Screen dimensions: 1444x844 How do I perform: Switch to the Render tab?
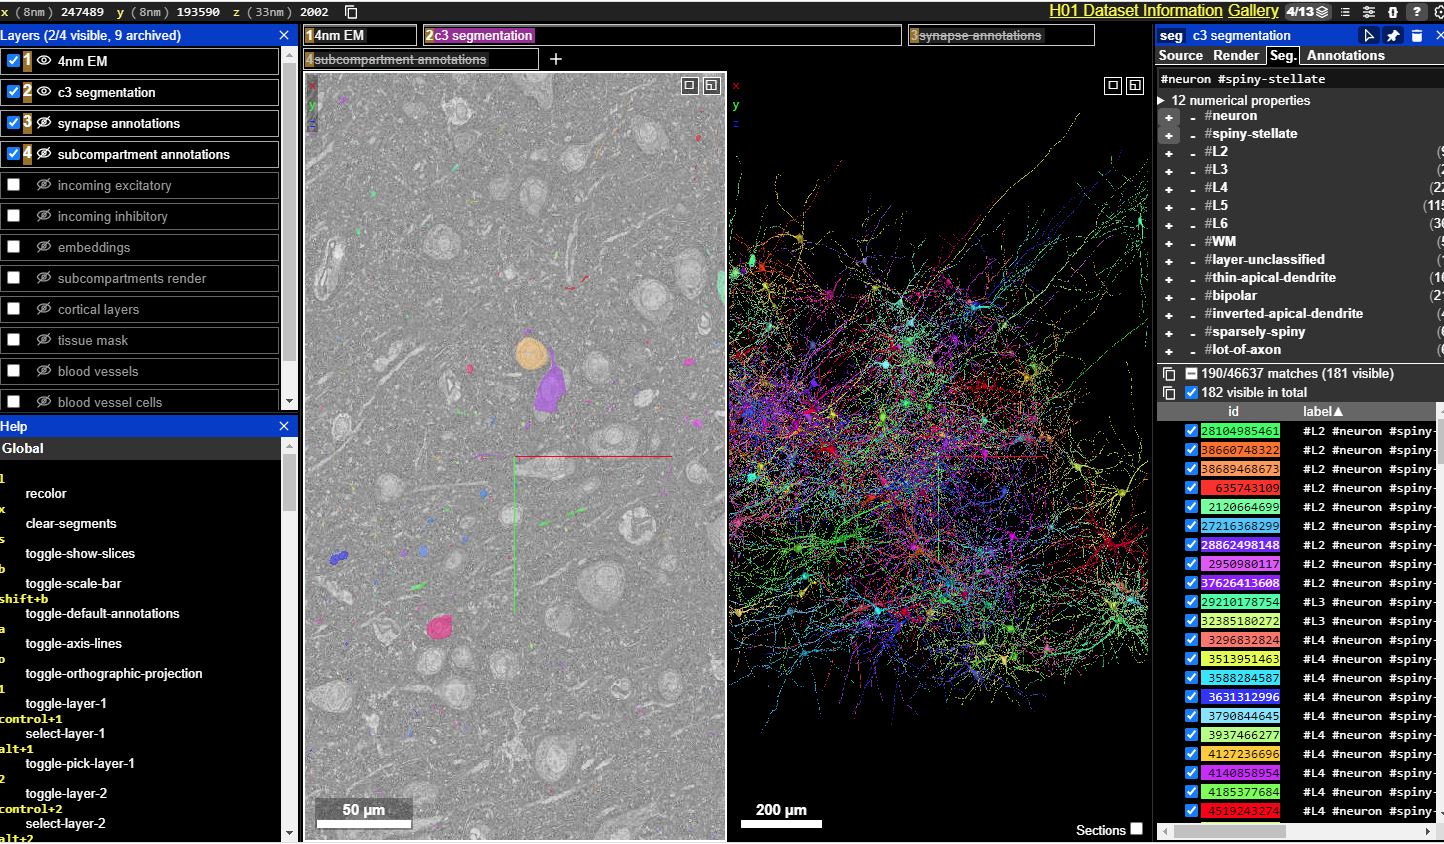[1236, 56]
